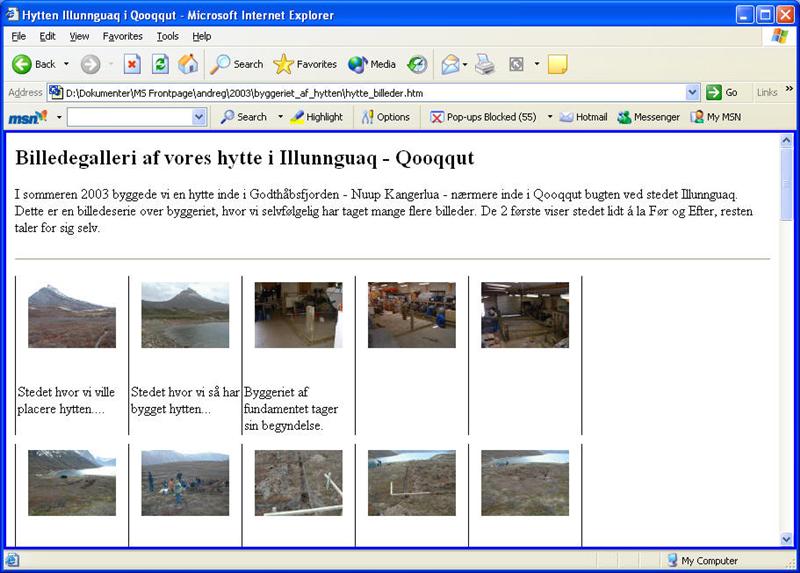Expand the Back button history dropdown
800x573 pixels.
pos(66,64)
